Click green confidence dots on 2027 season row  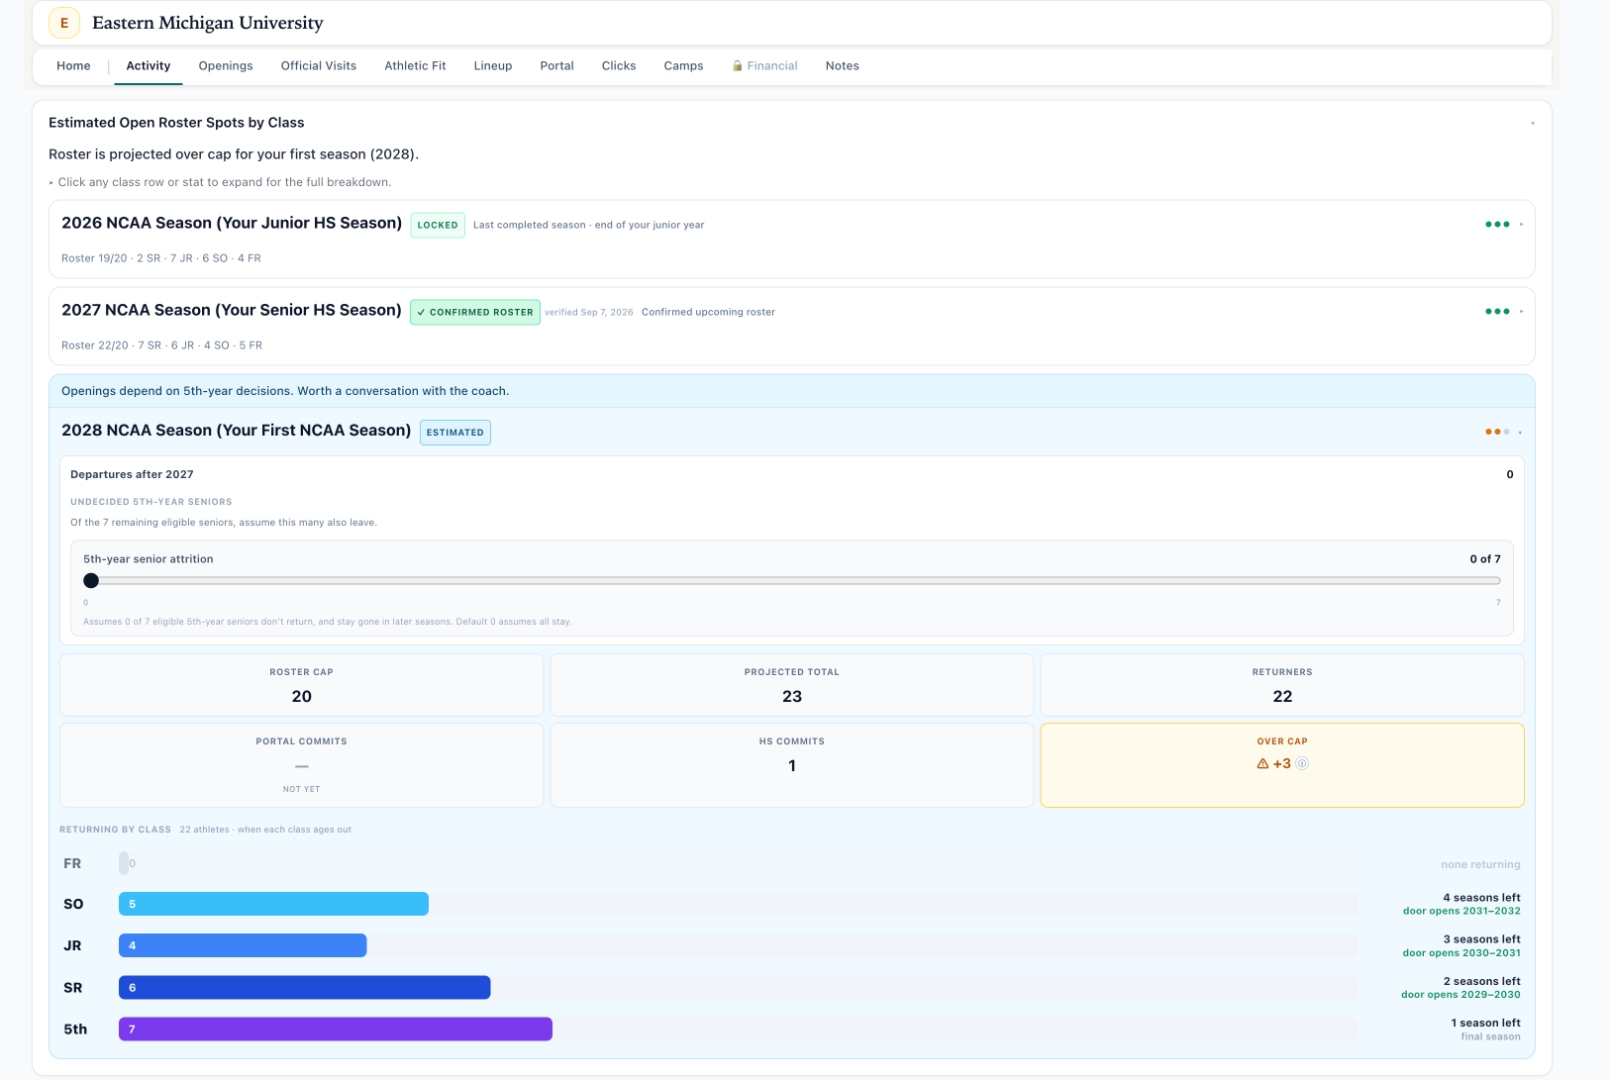(1497, 311)
